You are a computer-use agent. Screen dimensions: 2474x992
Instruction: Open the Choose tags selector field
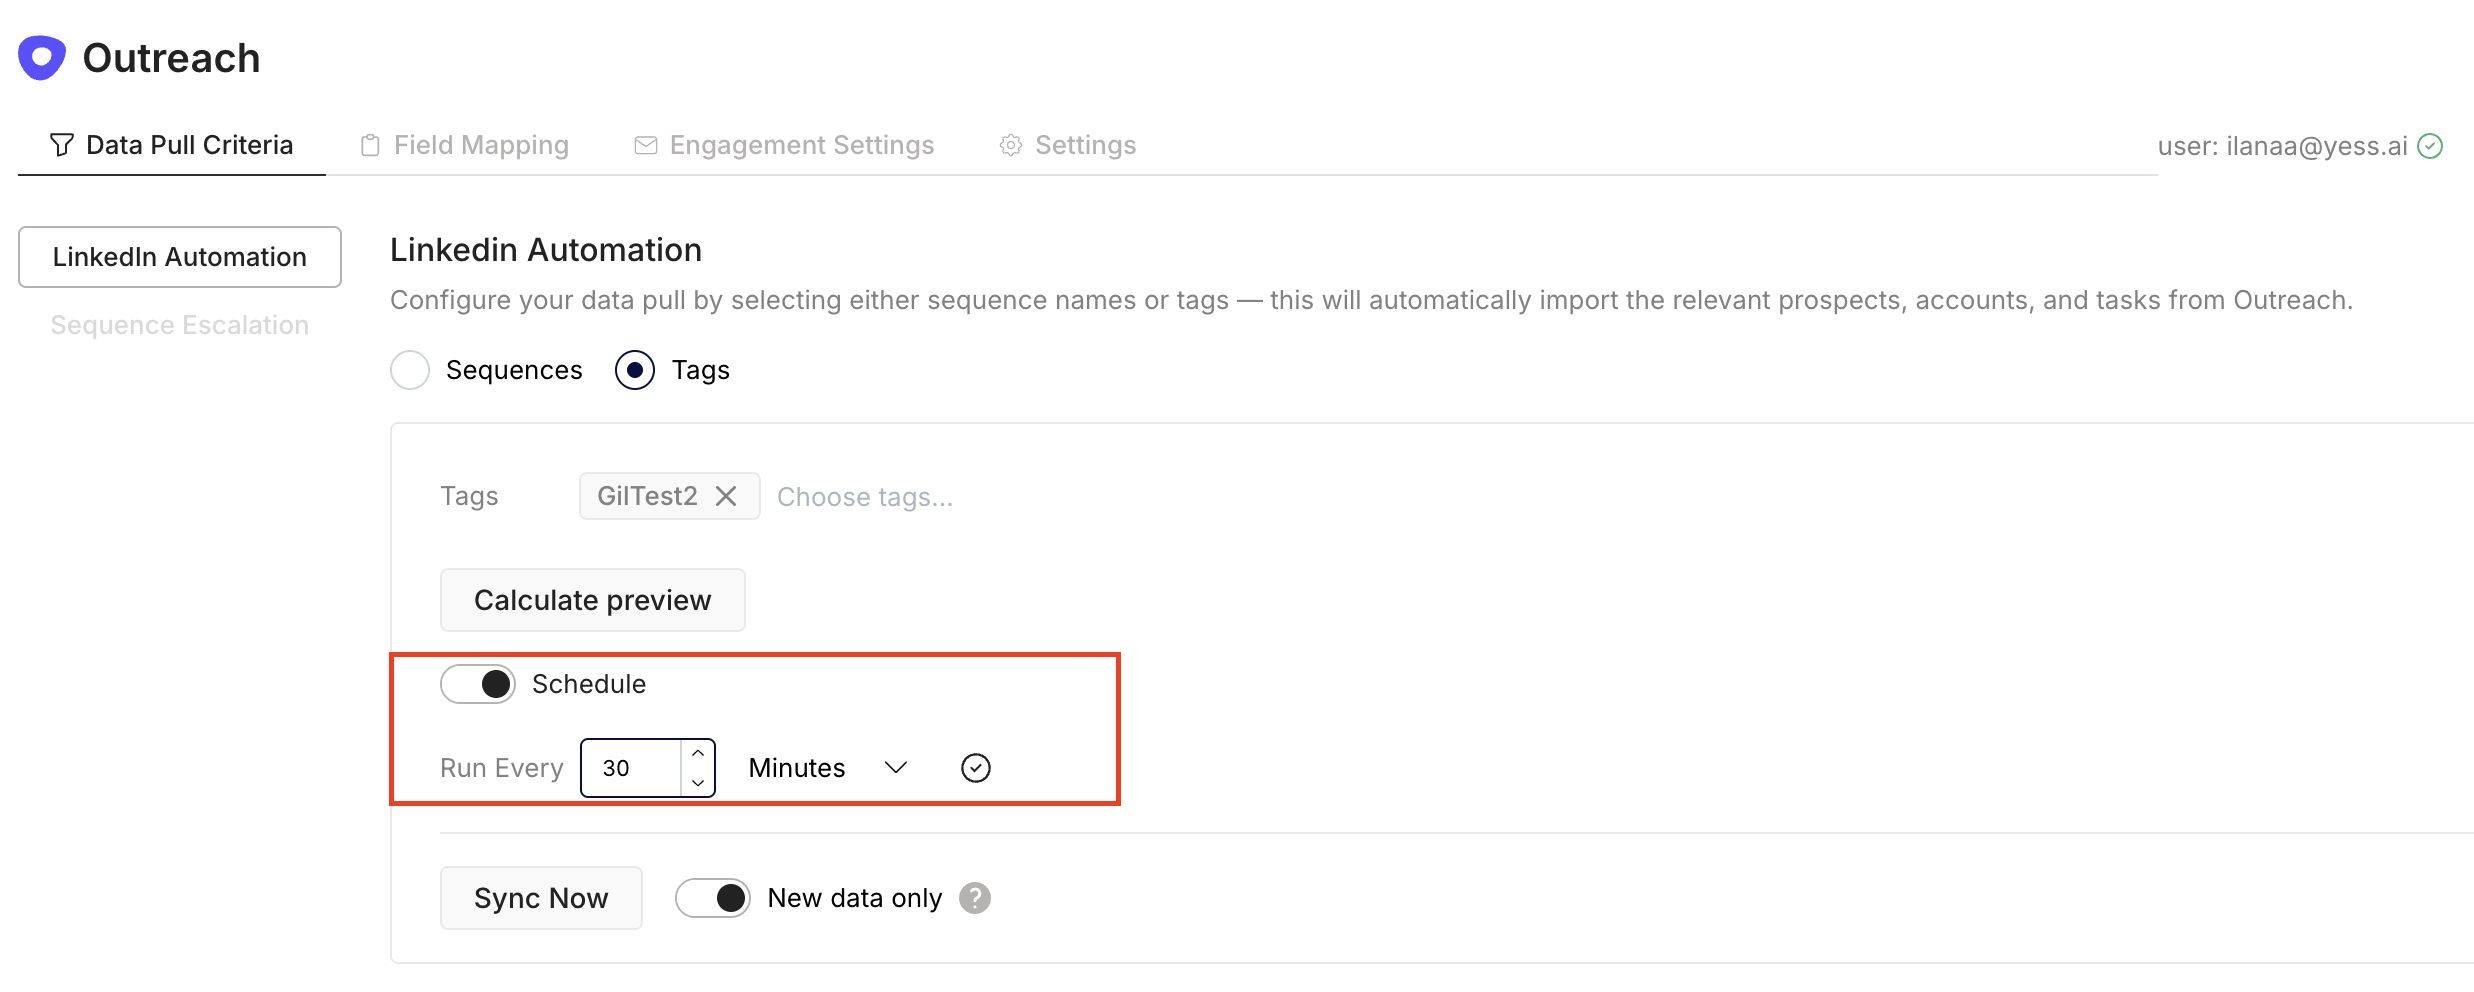865,497
